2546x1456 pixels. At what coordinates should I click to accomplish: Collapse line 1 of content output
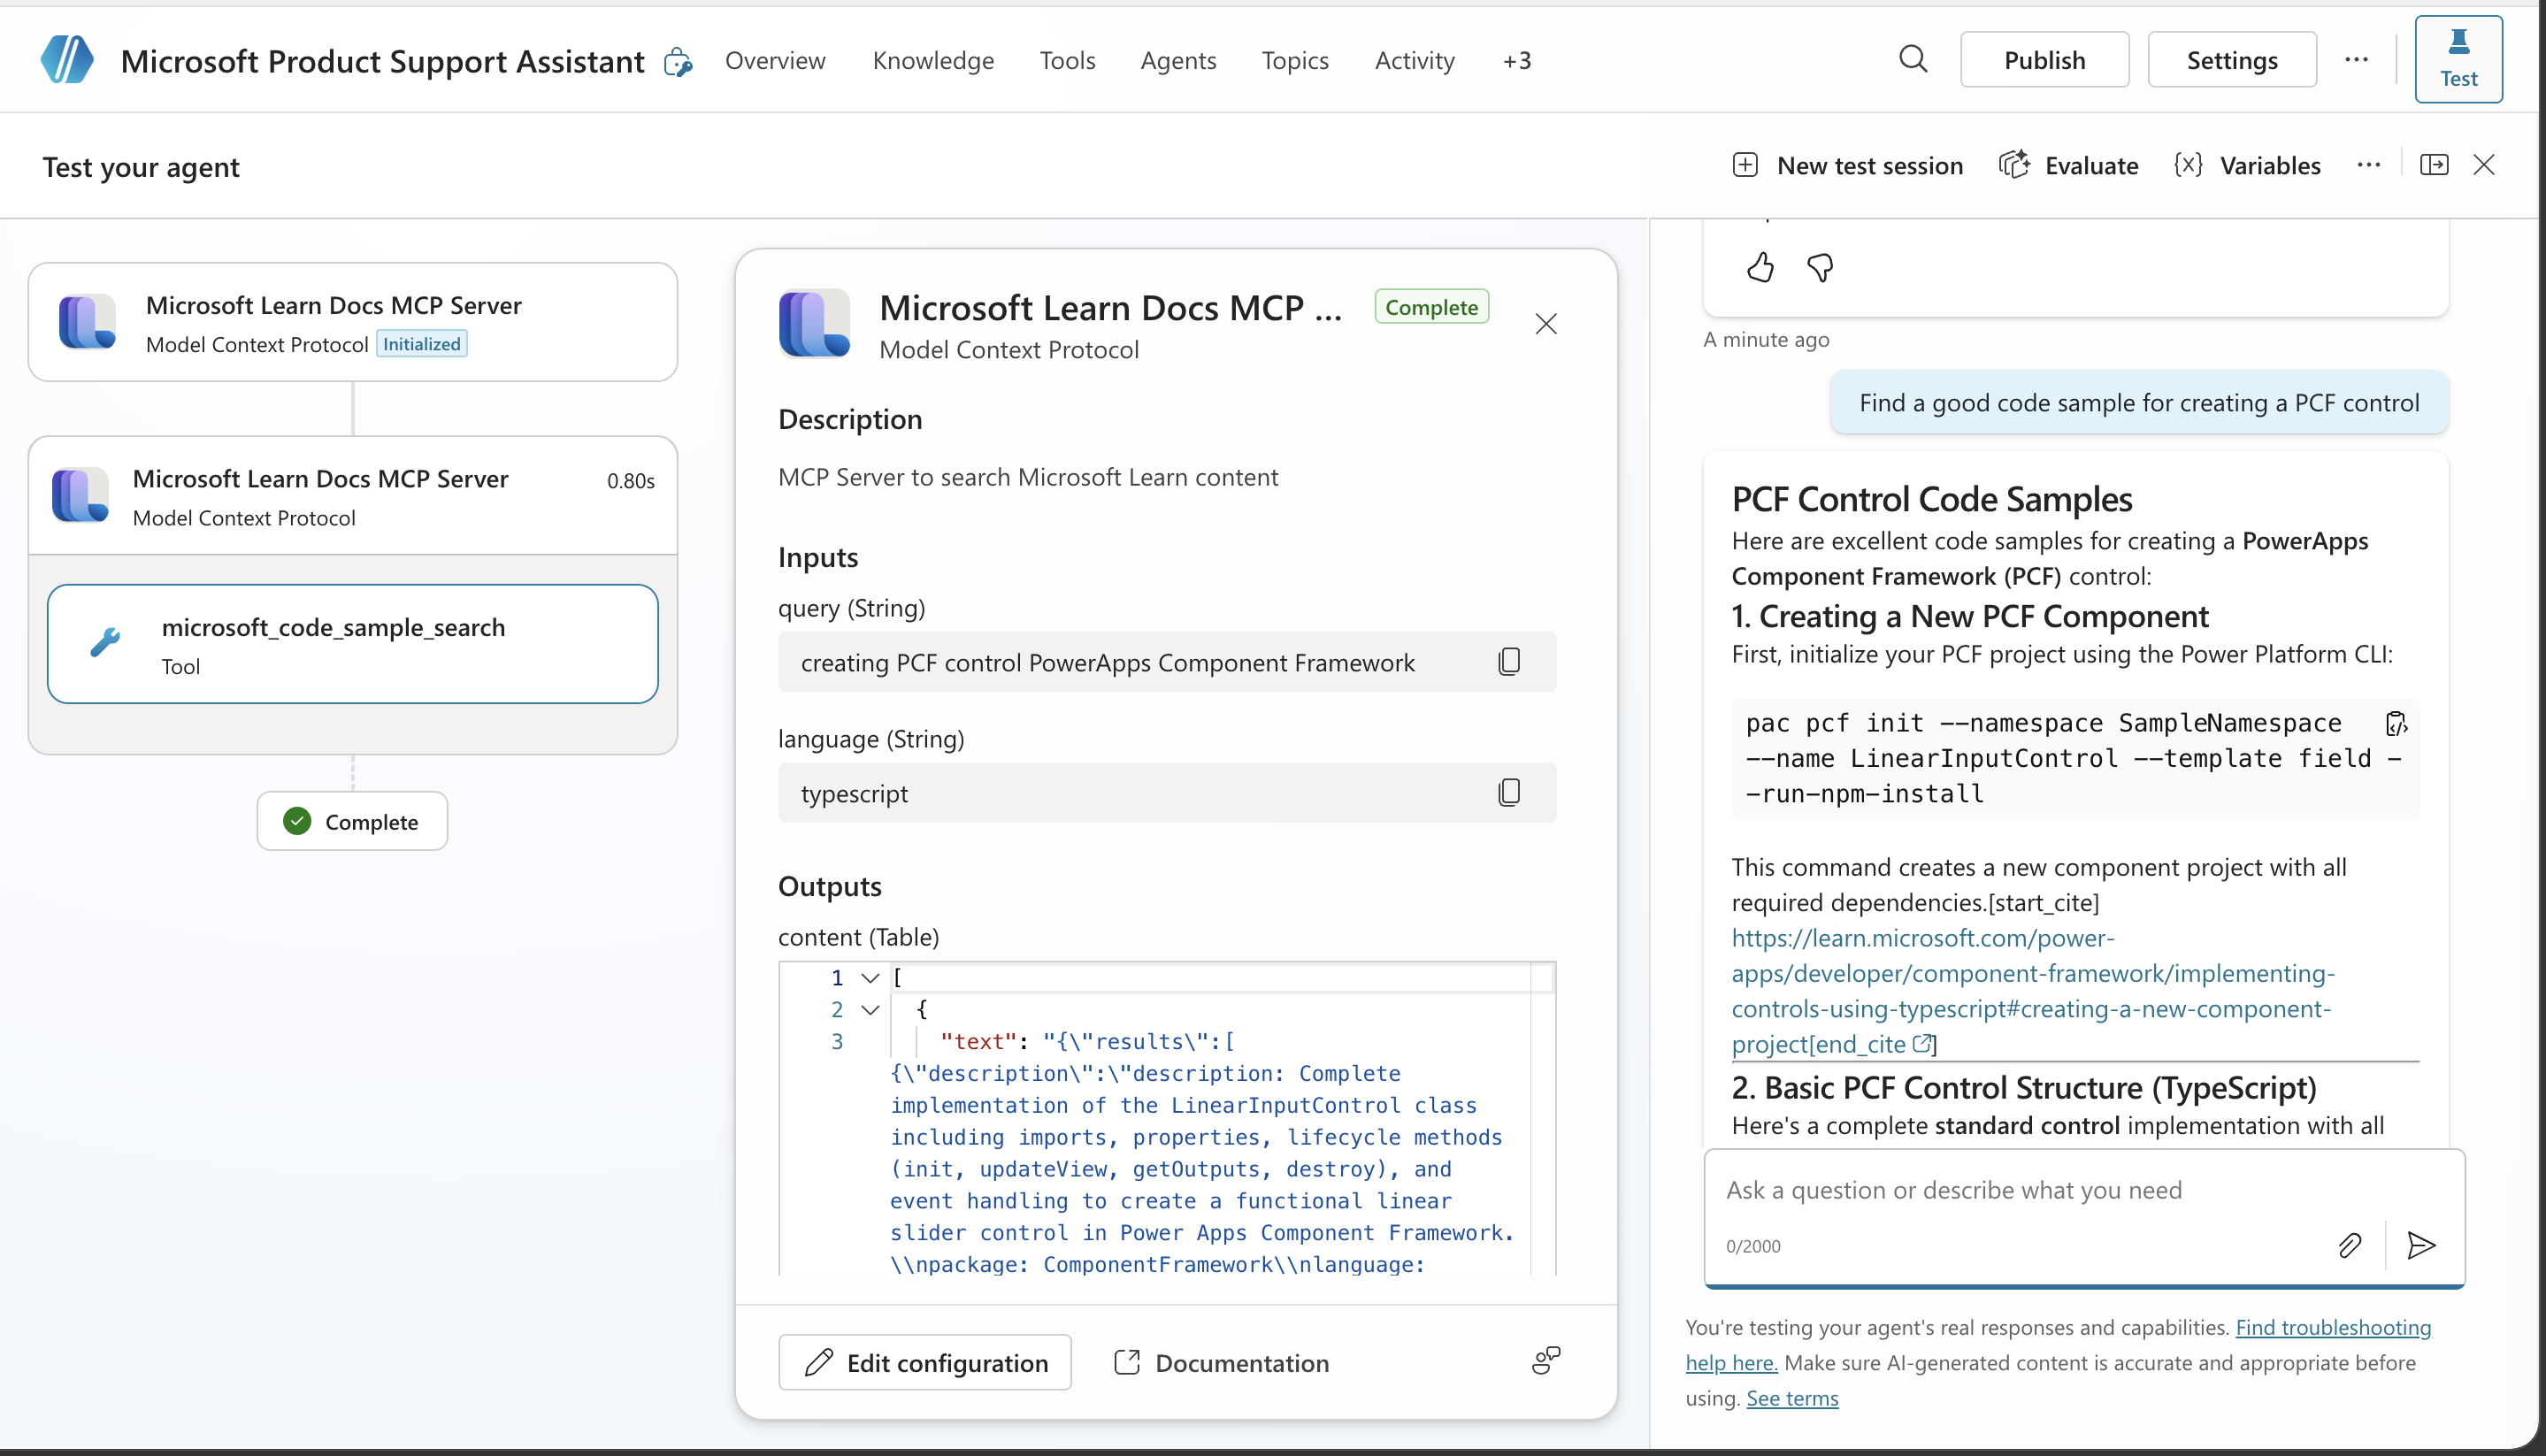[870, 977]
